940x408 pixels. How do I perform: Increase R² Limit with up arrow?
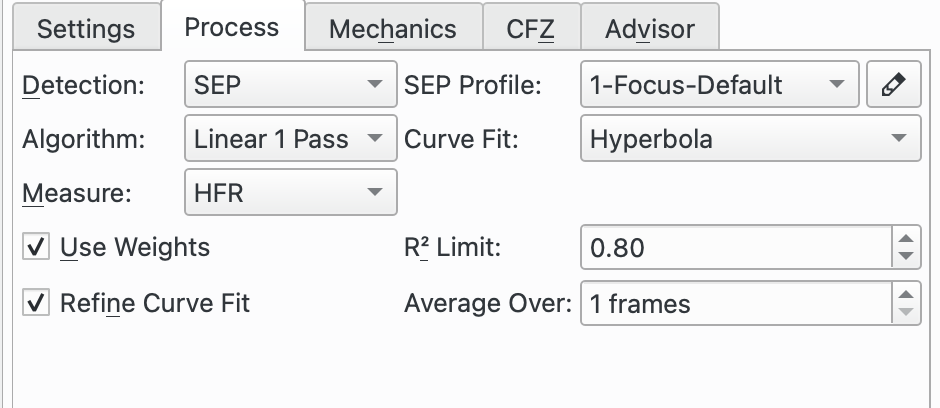point(906,238)
